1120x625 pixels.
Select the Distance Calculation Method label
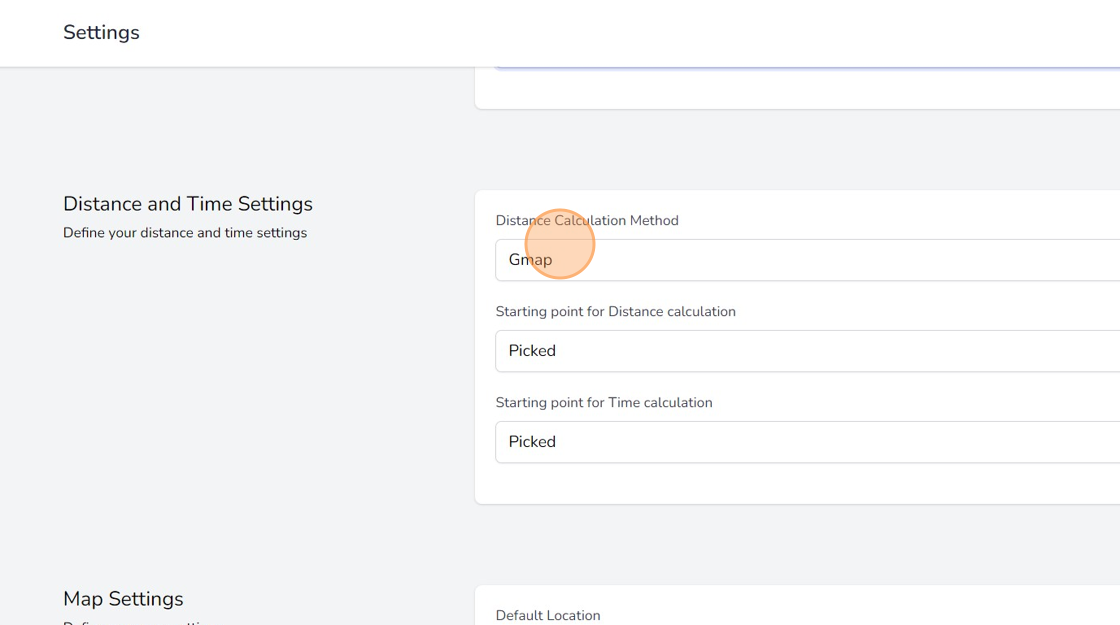[587, 220]
